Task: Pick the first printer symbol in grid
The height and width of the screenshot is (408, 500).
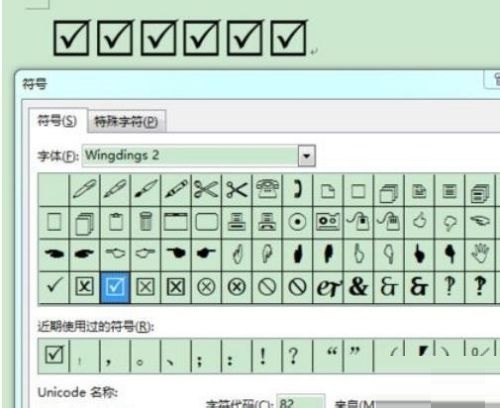Action: click(237, 222)
